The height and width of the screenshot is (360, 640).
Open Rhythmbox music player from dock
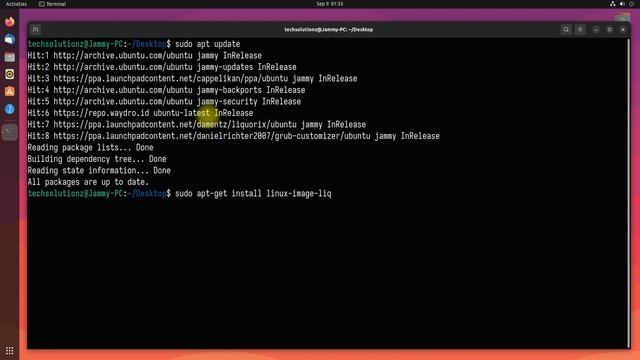(9, 74)
